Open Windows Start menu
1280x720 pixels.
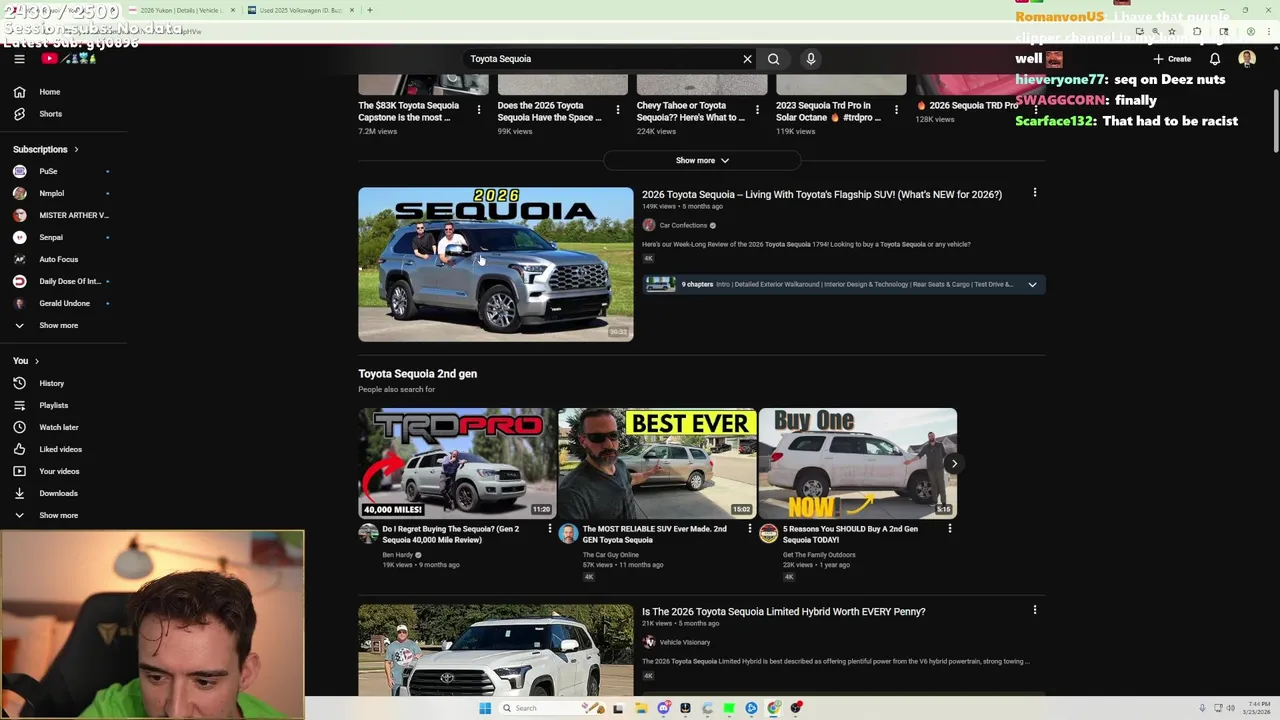(485, 708)
